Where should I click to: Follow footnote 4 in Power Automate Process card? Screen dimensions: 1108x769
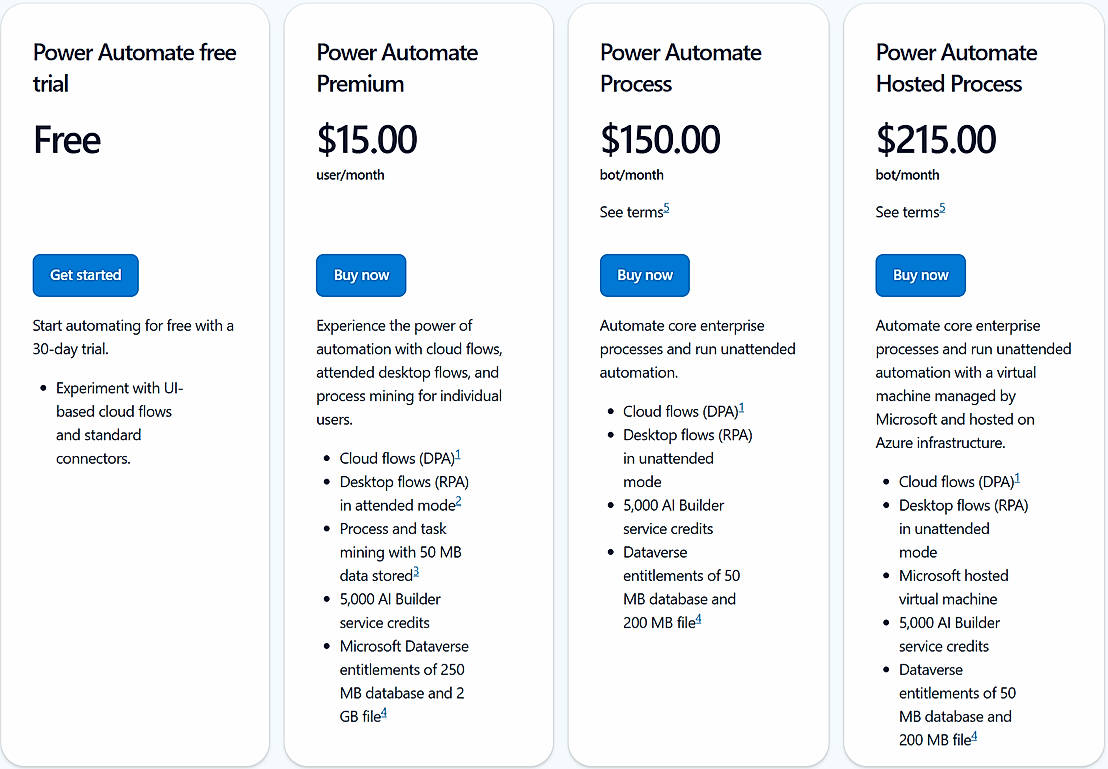pos(698,619)
